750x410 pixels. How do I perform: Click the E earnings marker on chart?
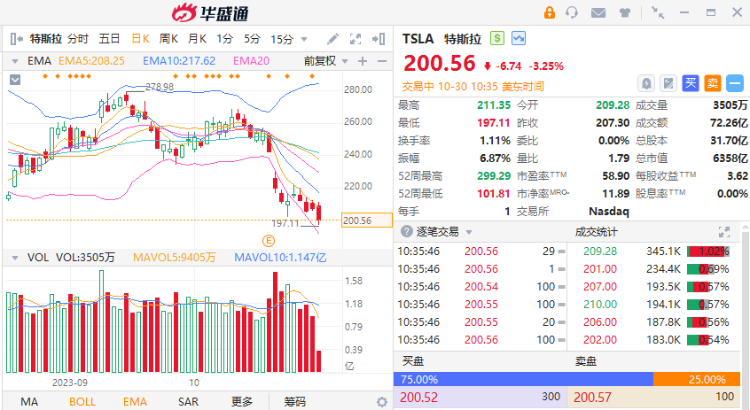click(268, 241)
